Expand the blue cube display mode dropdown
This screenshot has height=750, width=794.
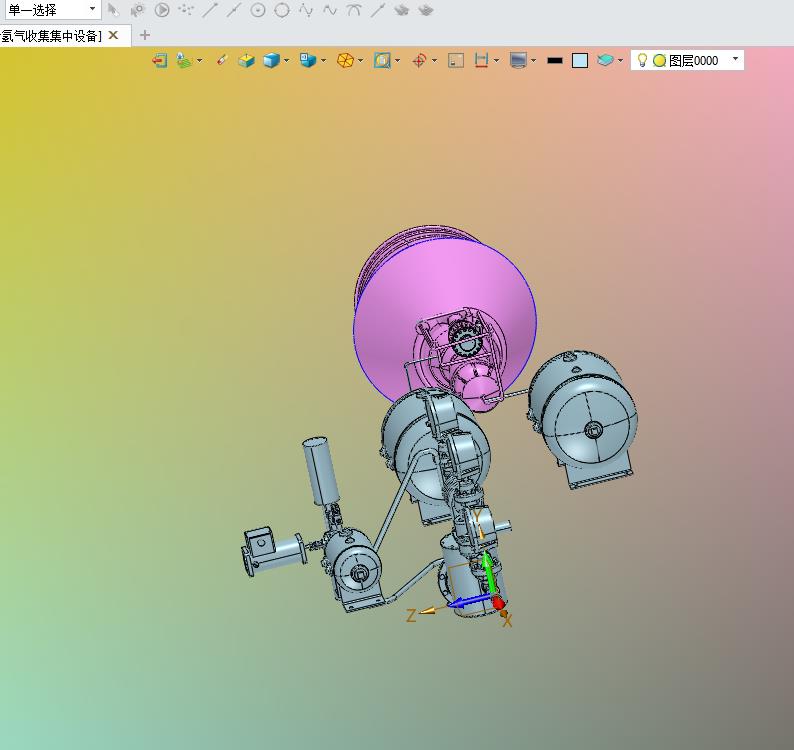coord(287,61)
